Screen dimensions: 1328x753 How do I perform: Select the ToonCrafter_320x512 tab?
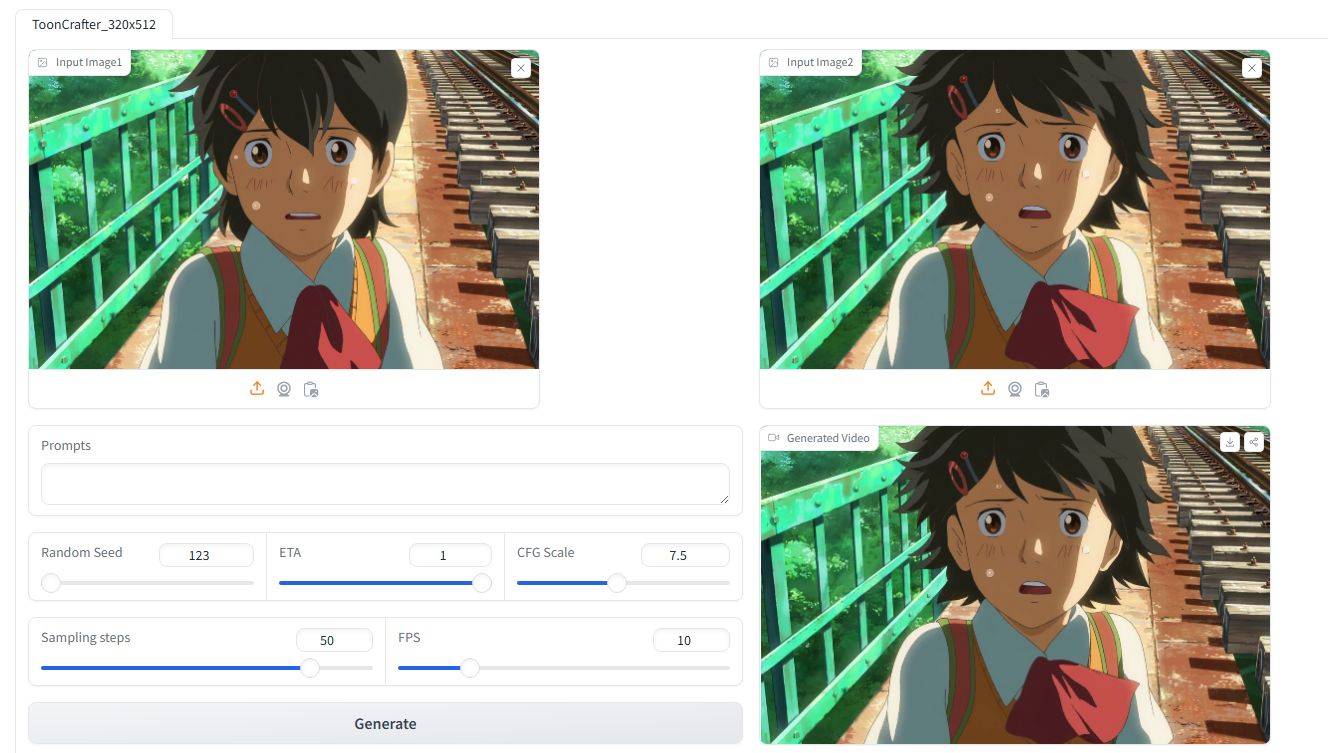coord(94,24)
